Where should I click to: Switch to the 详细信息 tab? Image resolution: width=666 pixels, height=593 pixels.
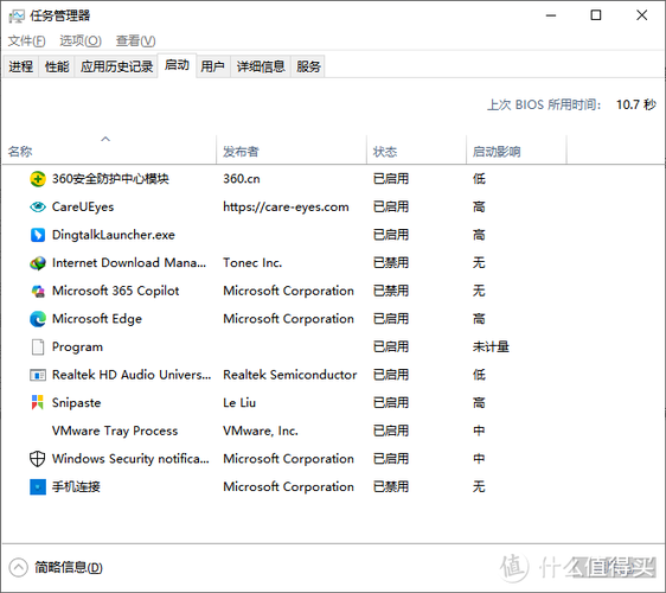(x=260, y=67)
